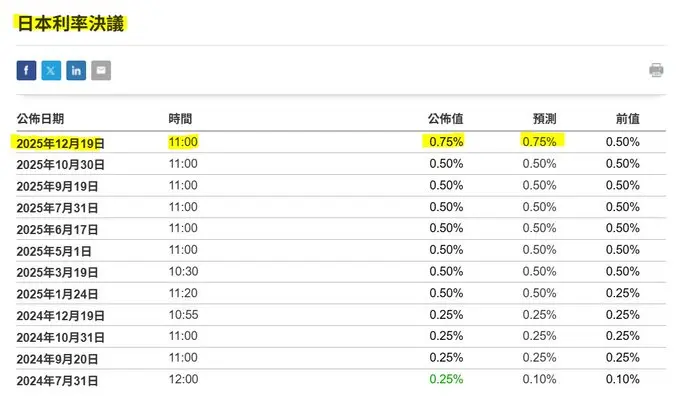This screenshot has height=405, width=680.
Task: Click the 公佈值 column header
Action: (445, 118)
